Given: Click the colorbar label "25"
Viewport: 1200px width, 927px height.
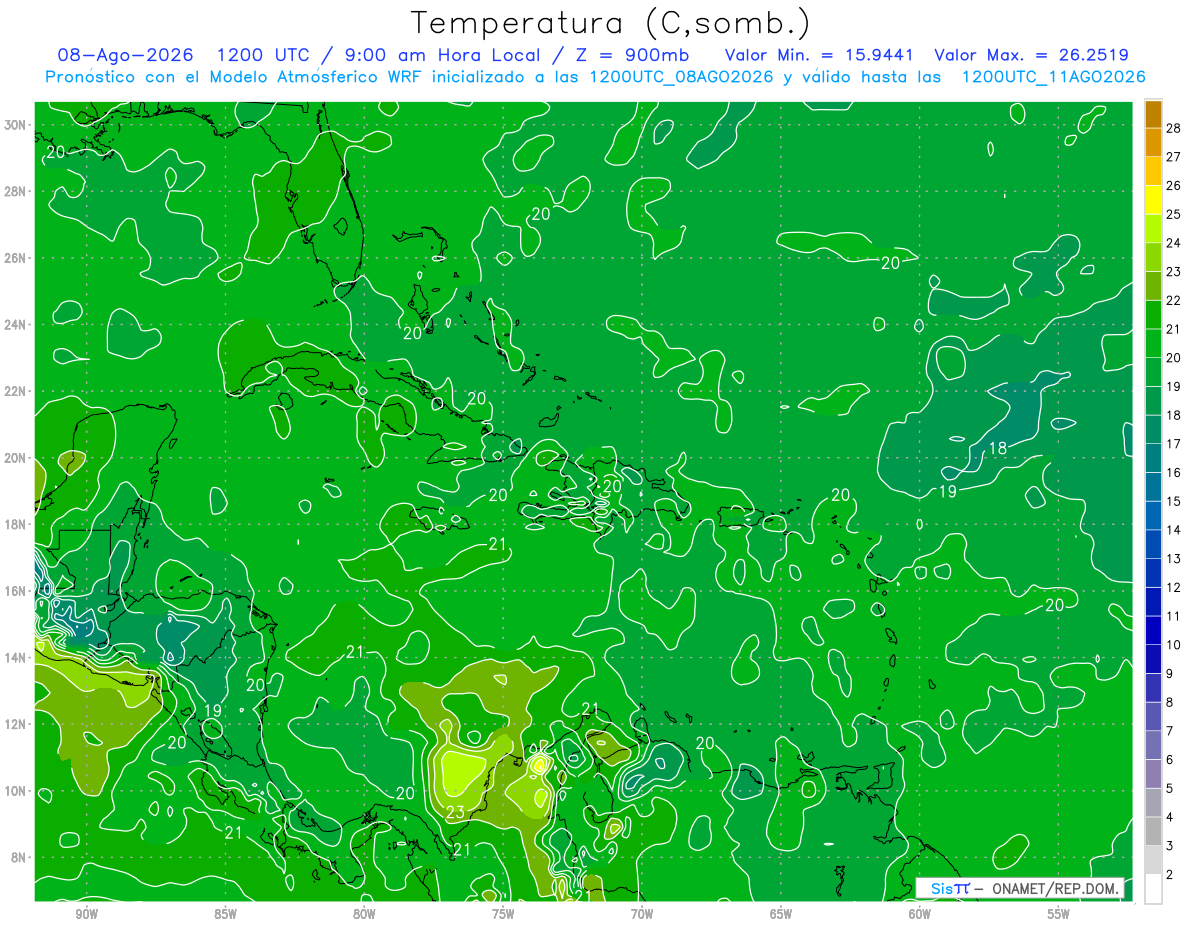Looking at the screenshot, I should (1174, 214).
